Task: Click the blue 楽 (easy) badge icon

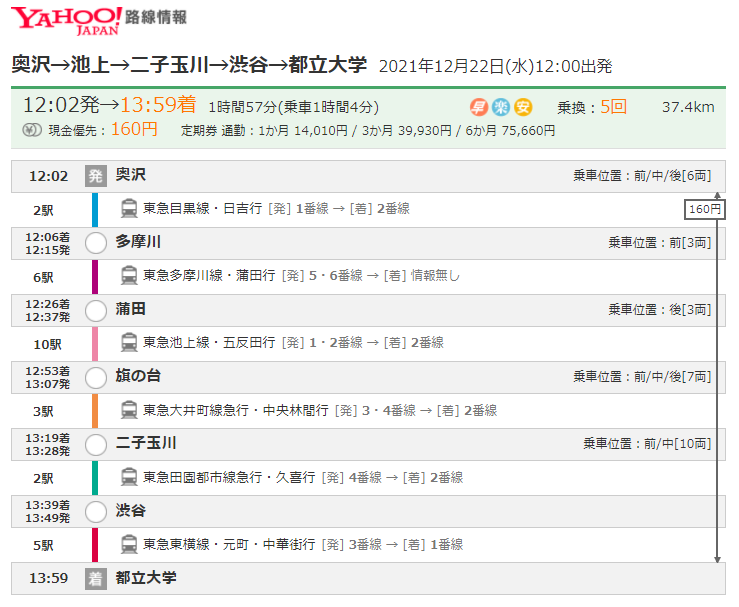Action: click(501, 107)
